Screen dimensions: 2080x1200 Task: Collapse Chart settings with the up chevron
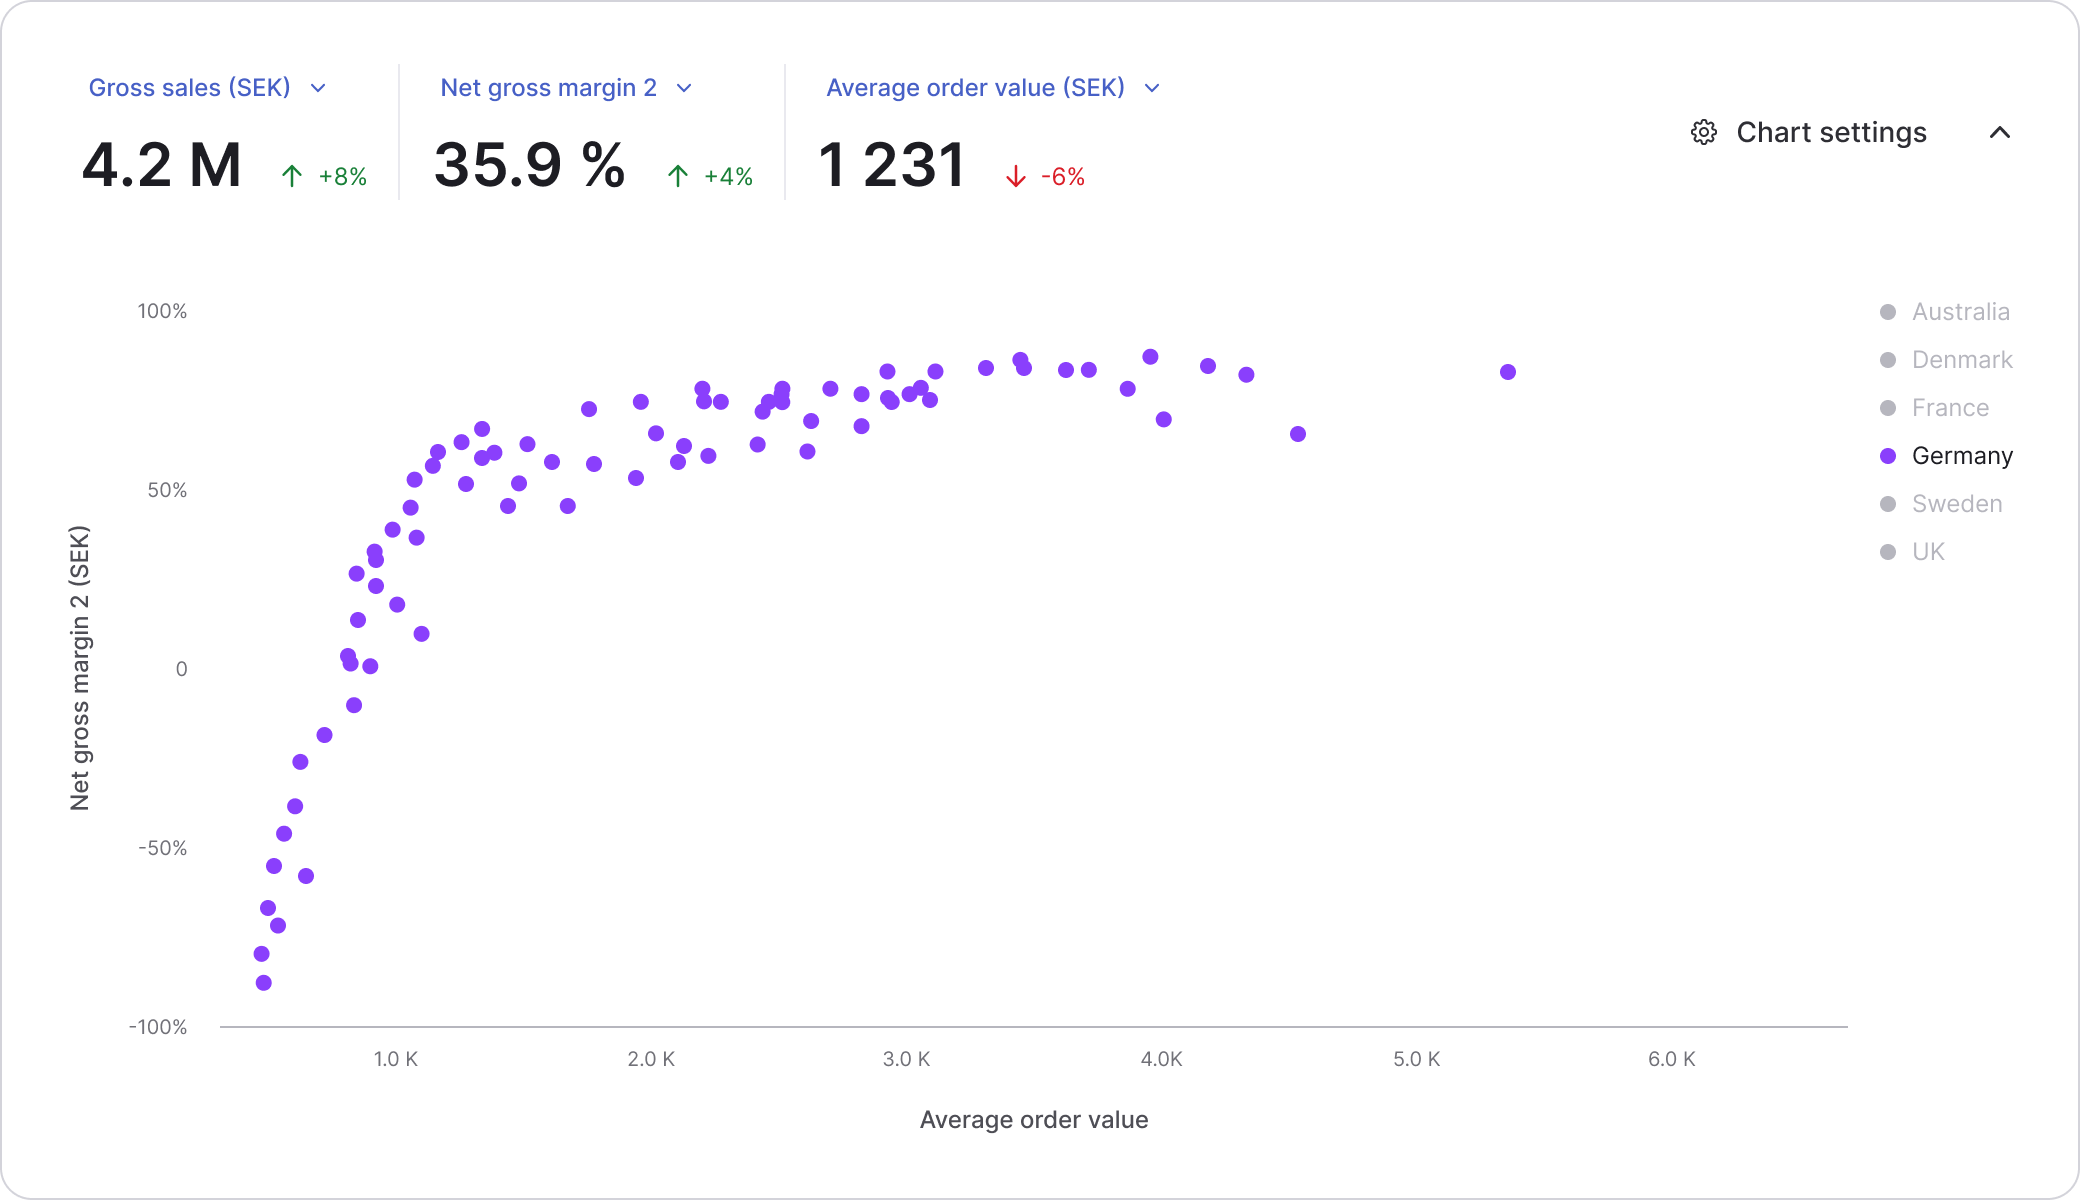tap(2000, 132)
